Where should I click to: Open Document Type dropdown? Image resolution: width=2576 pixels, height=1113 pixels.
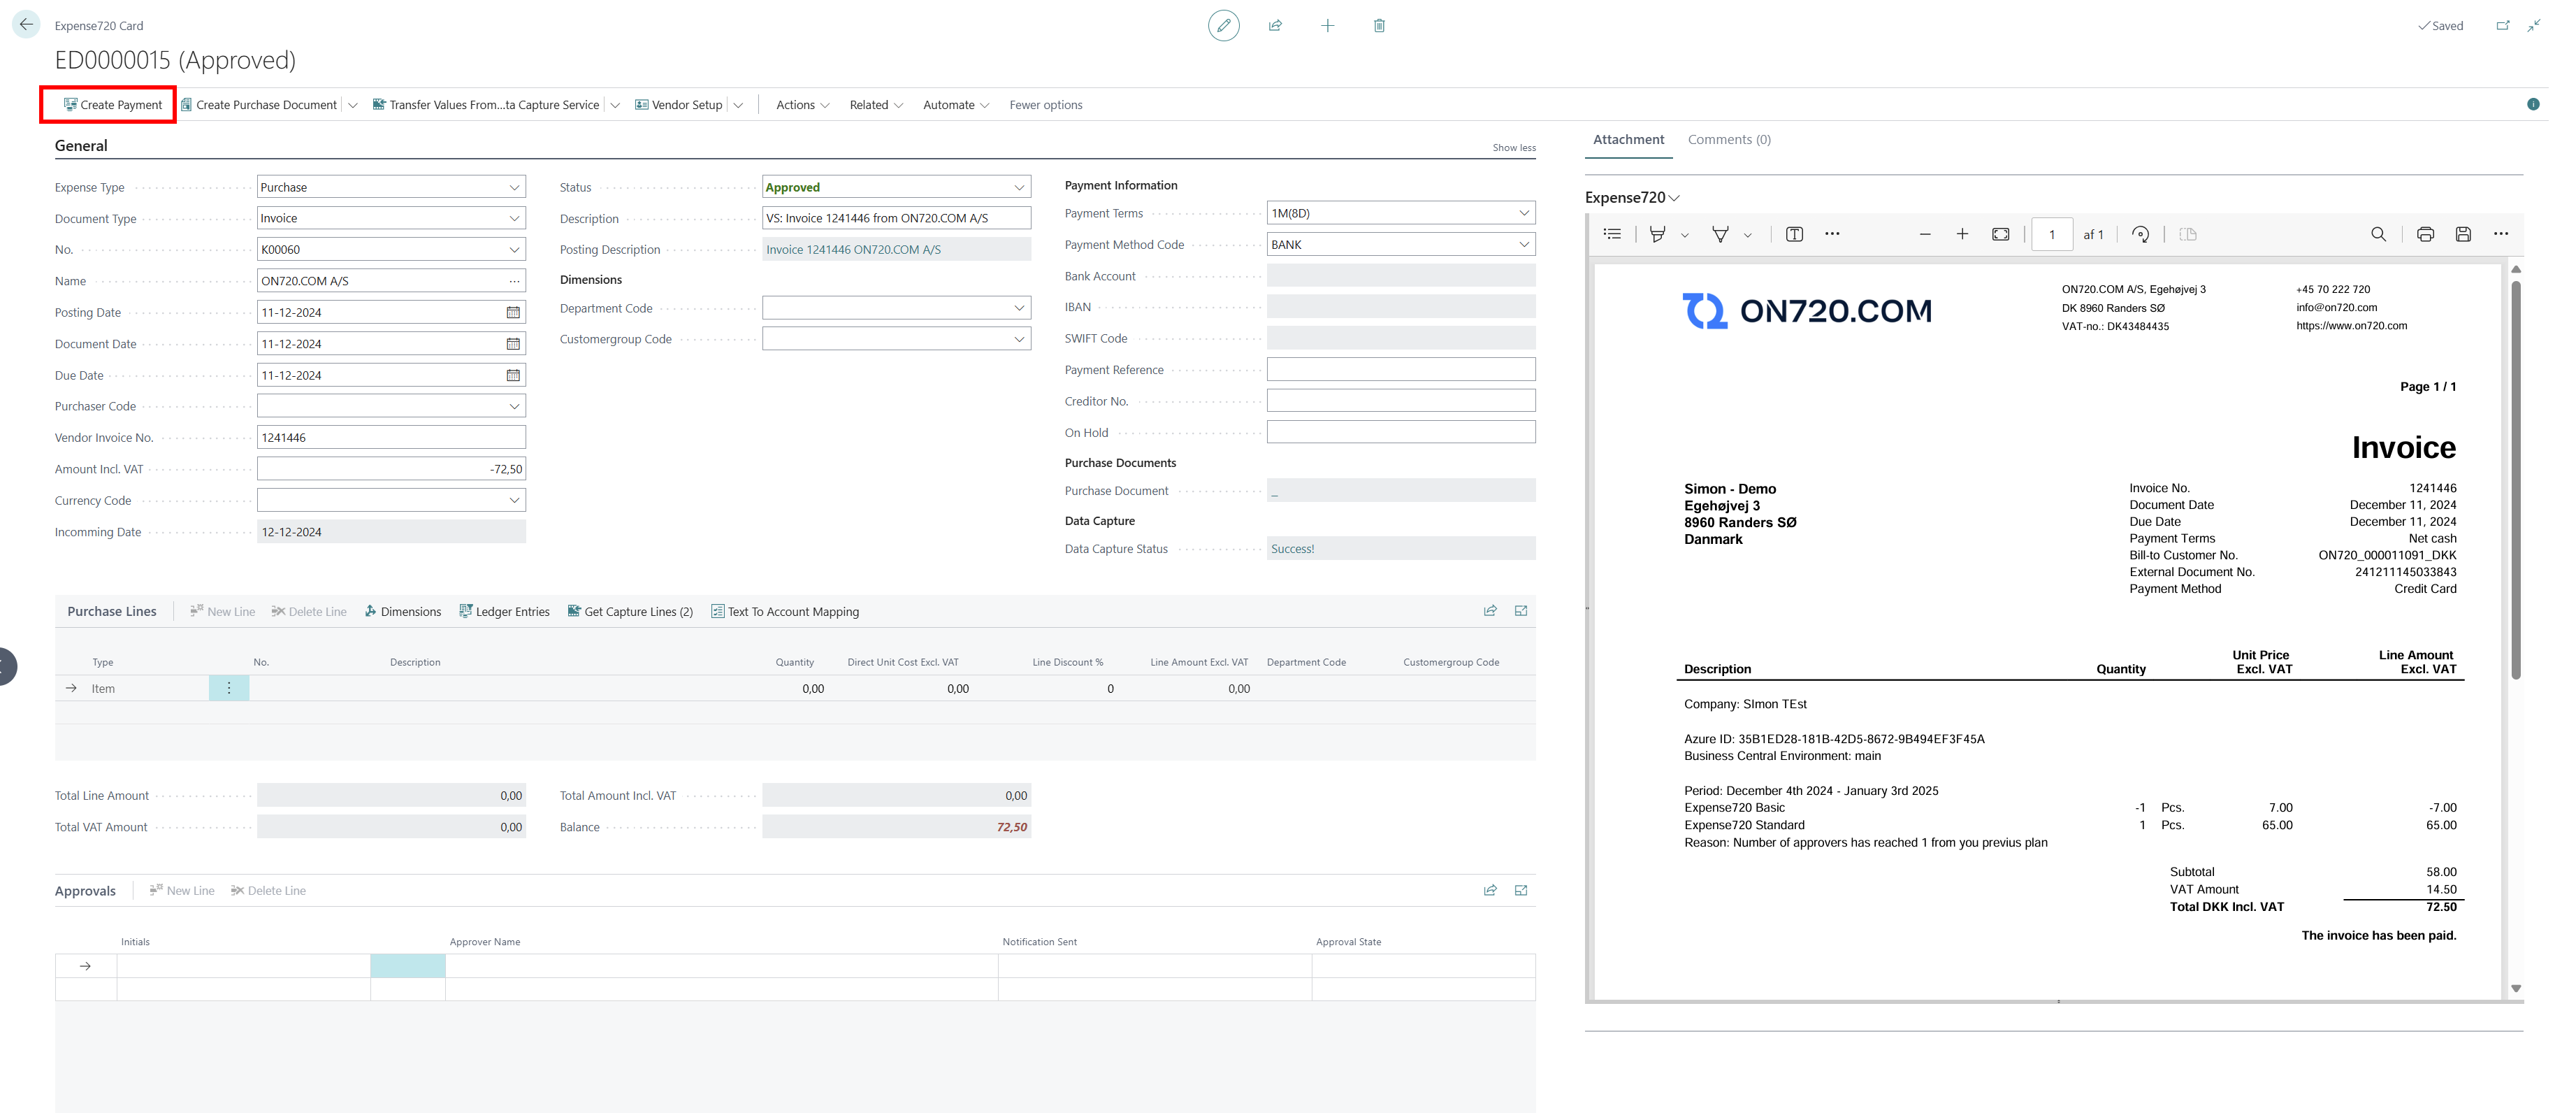(514, 218)
